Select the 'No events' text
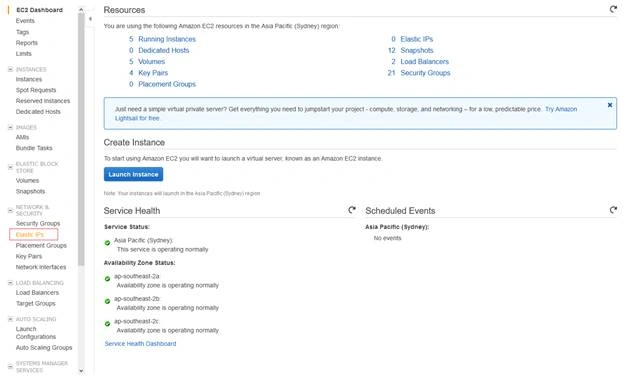The width and height of the screenshot is (623, 377). [x=387, y=238]
